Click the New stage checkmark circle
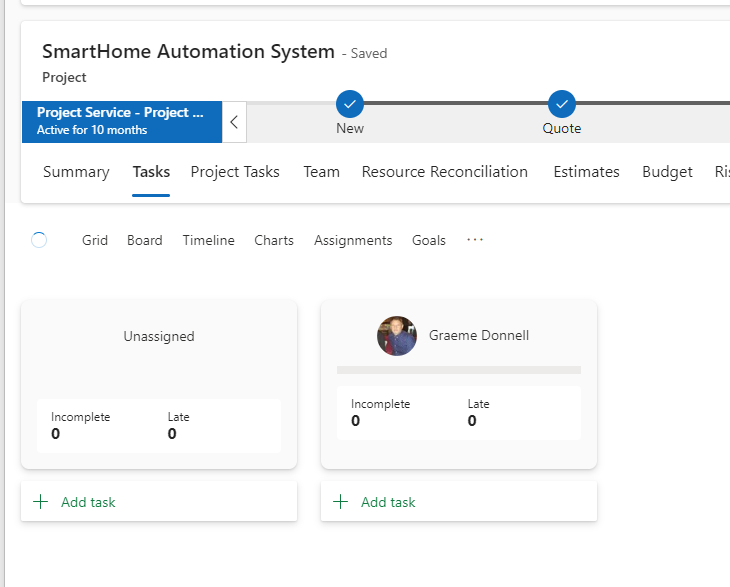This screenshot has height=587, width=730. [x=350, y=103]
